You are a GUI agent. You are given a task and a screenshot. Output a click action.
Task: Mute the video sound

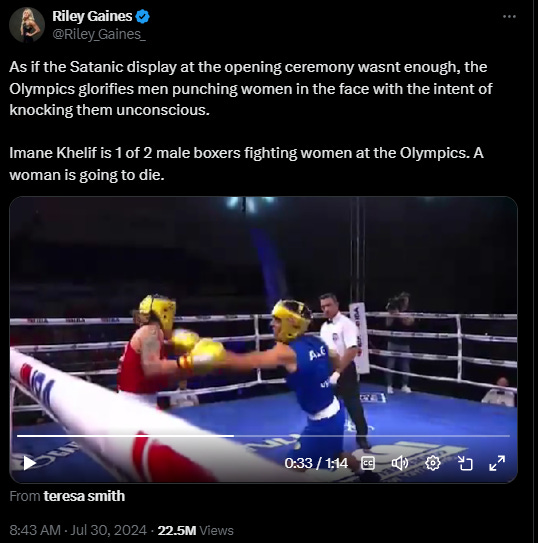tap(400, 463)
